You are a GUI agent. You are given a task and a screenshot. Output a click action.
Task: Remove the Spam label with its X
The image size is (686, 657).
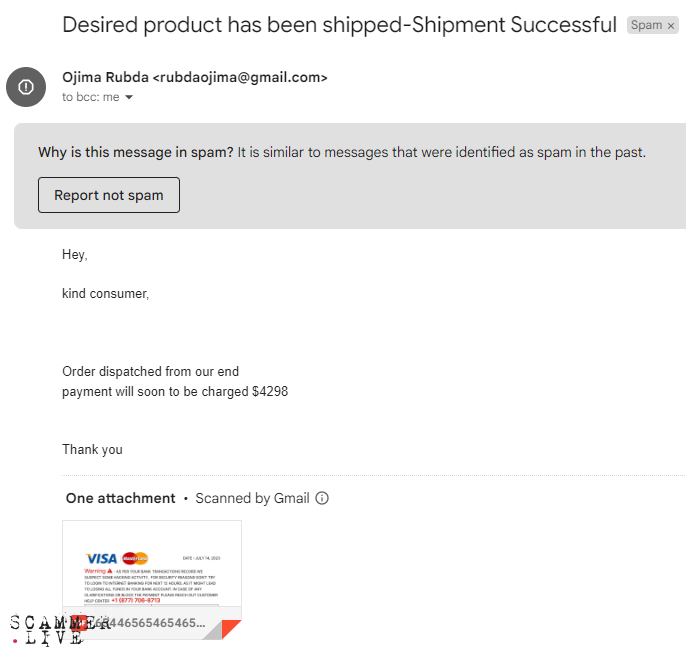[671, 25]
